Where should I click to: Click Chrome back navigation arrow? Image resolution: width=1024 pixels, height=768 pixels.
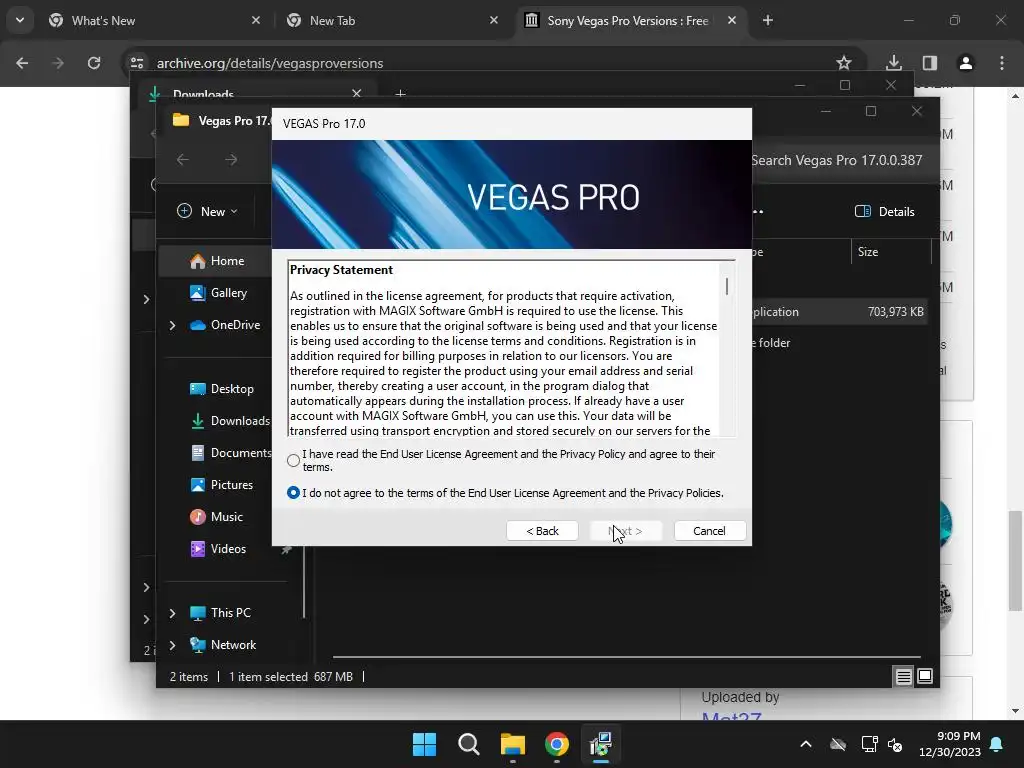tap(22, 63)
